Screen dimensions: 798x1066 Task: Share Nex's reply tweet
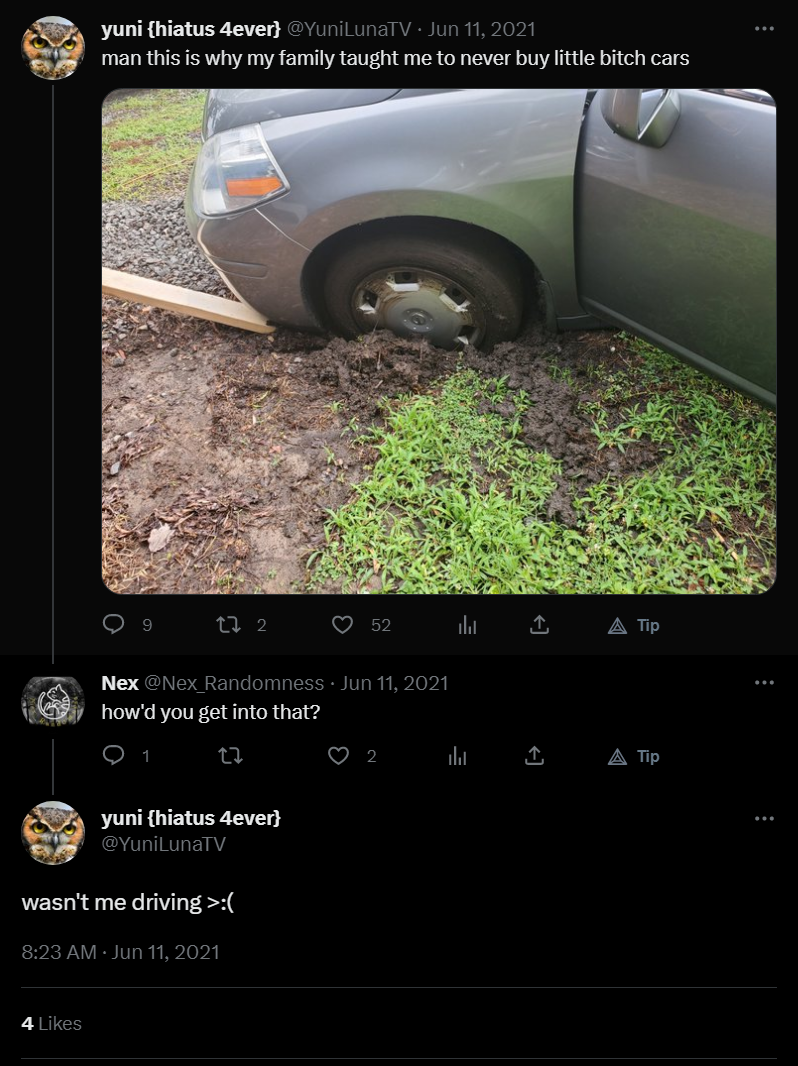coord(534,755)
